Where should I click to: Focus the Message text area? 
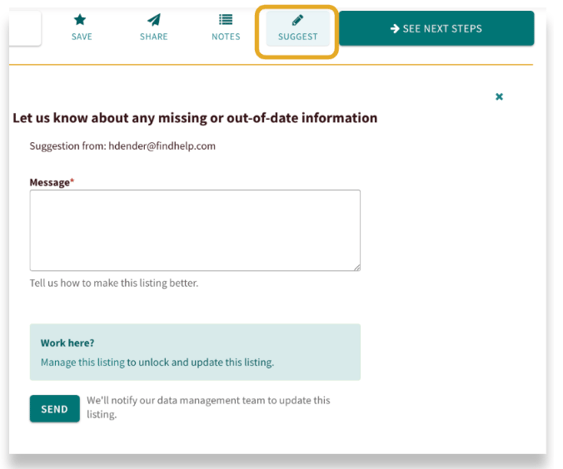[x=195, y=230]
